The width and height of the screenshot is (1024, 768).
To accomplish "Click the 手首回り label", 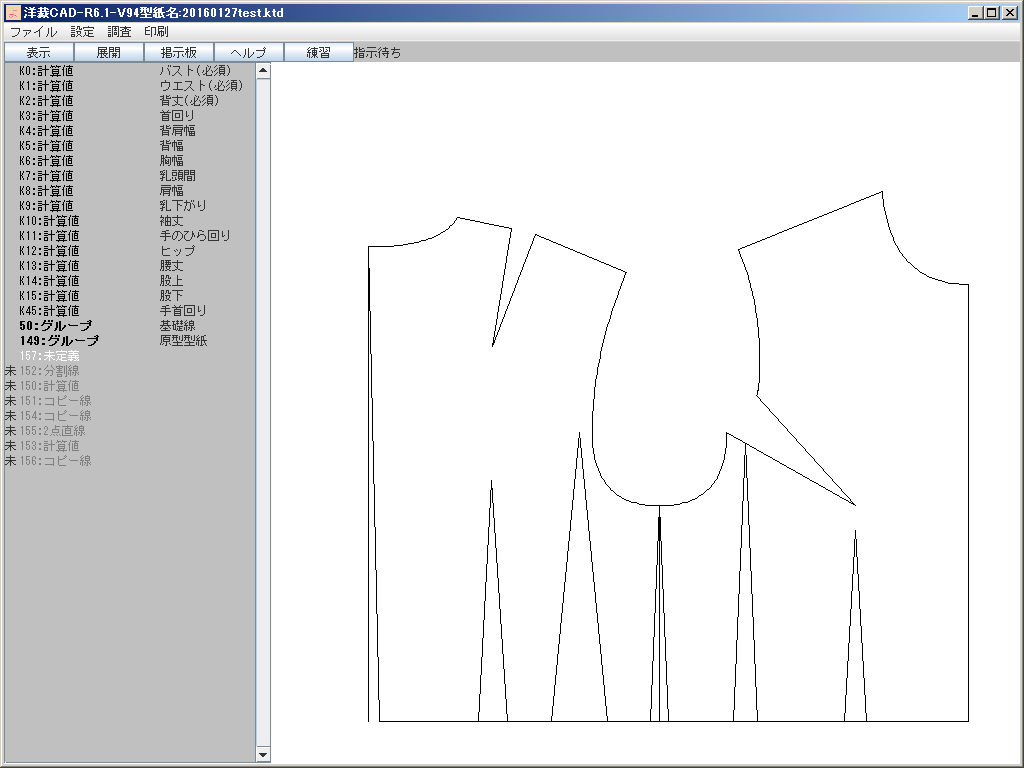I will (x=184, y=311).
